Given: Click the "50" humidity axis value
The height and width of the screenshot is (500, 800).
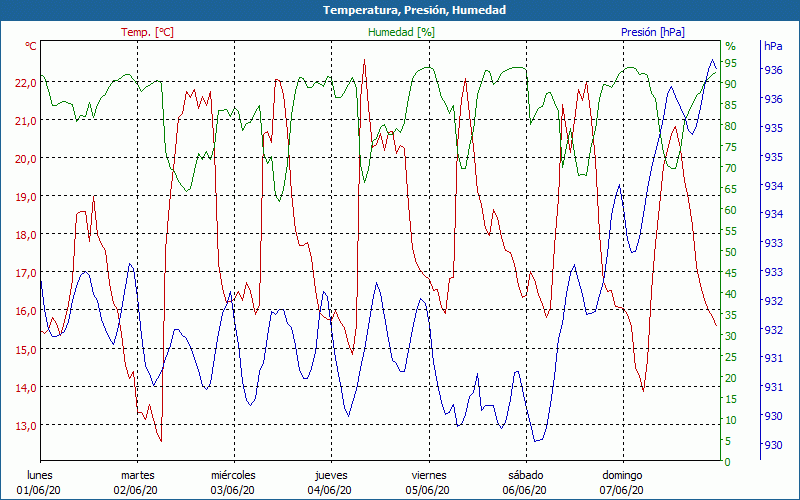Looking at the screenshot, I should (x=731, y=252).
